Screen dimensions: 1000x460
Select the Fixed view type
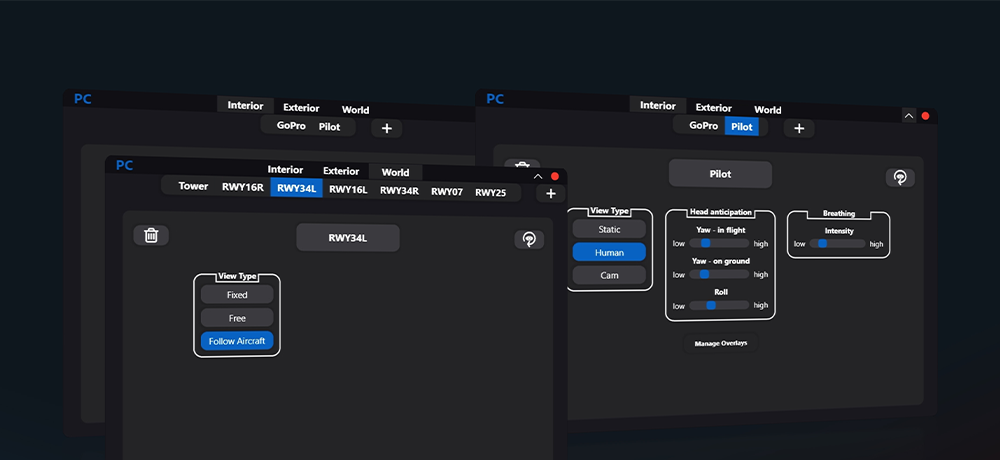(237, 295)
